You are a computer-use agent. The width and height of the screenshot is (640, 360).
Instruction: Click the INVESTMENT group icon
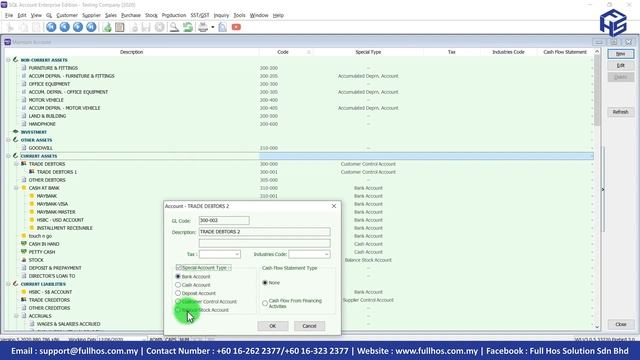point(16,132)
